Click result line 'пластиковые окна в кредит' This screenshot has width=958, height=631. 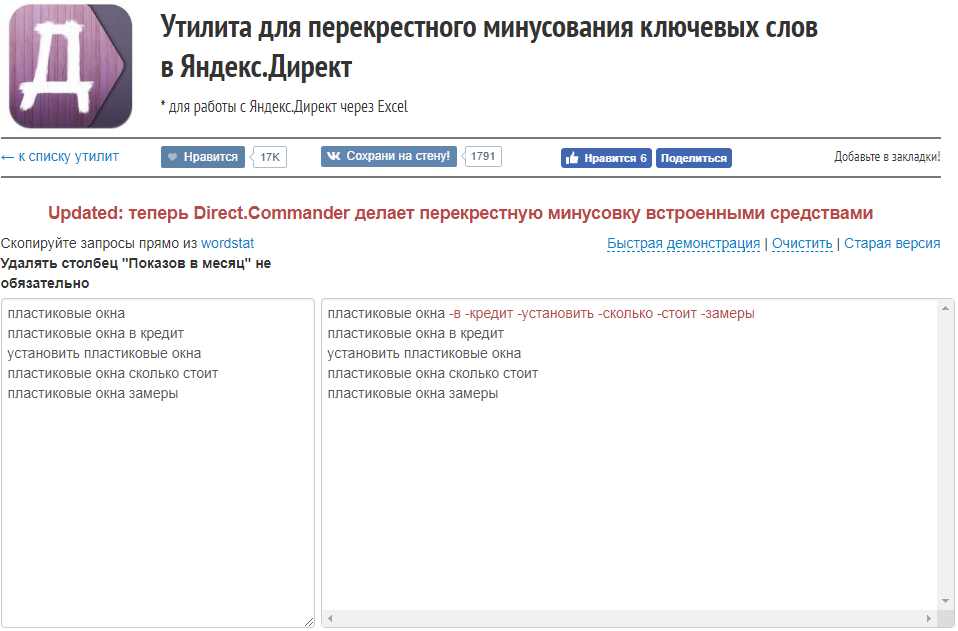click(x=415, y=334)
